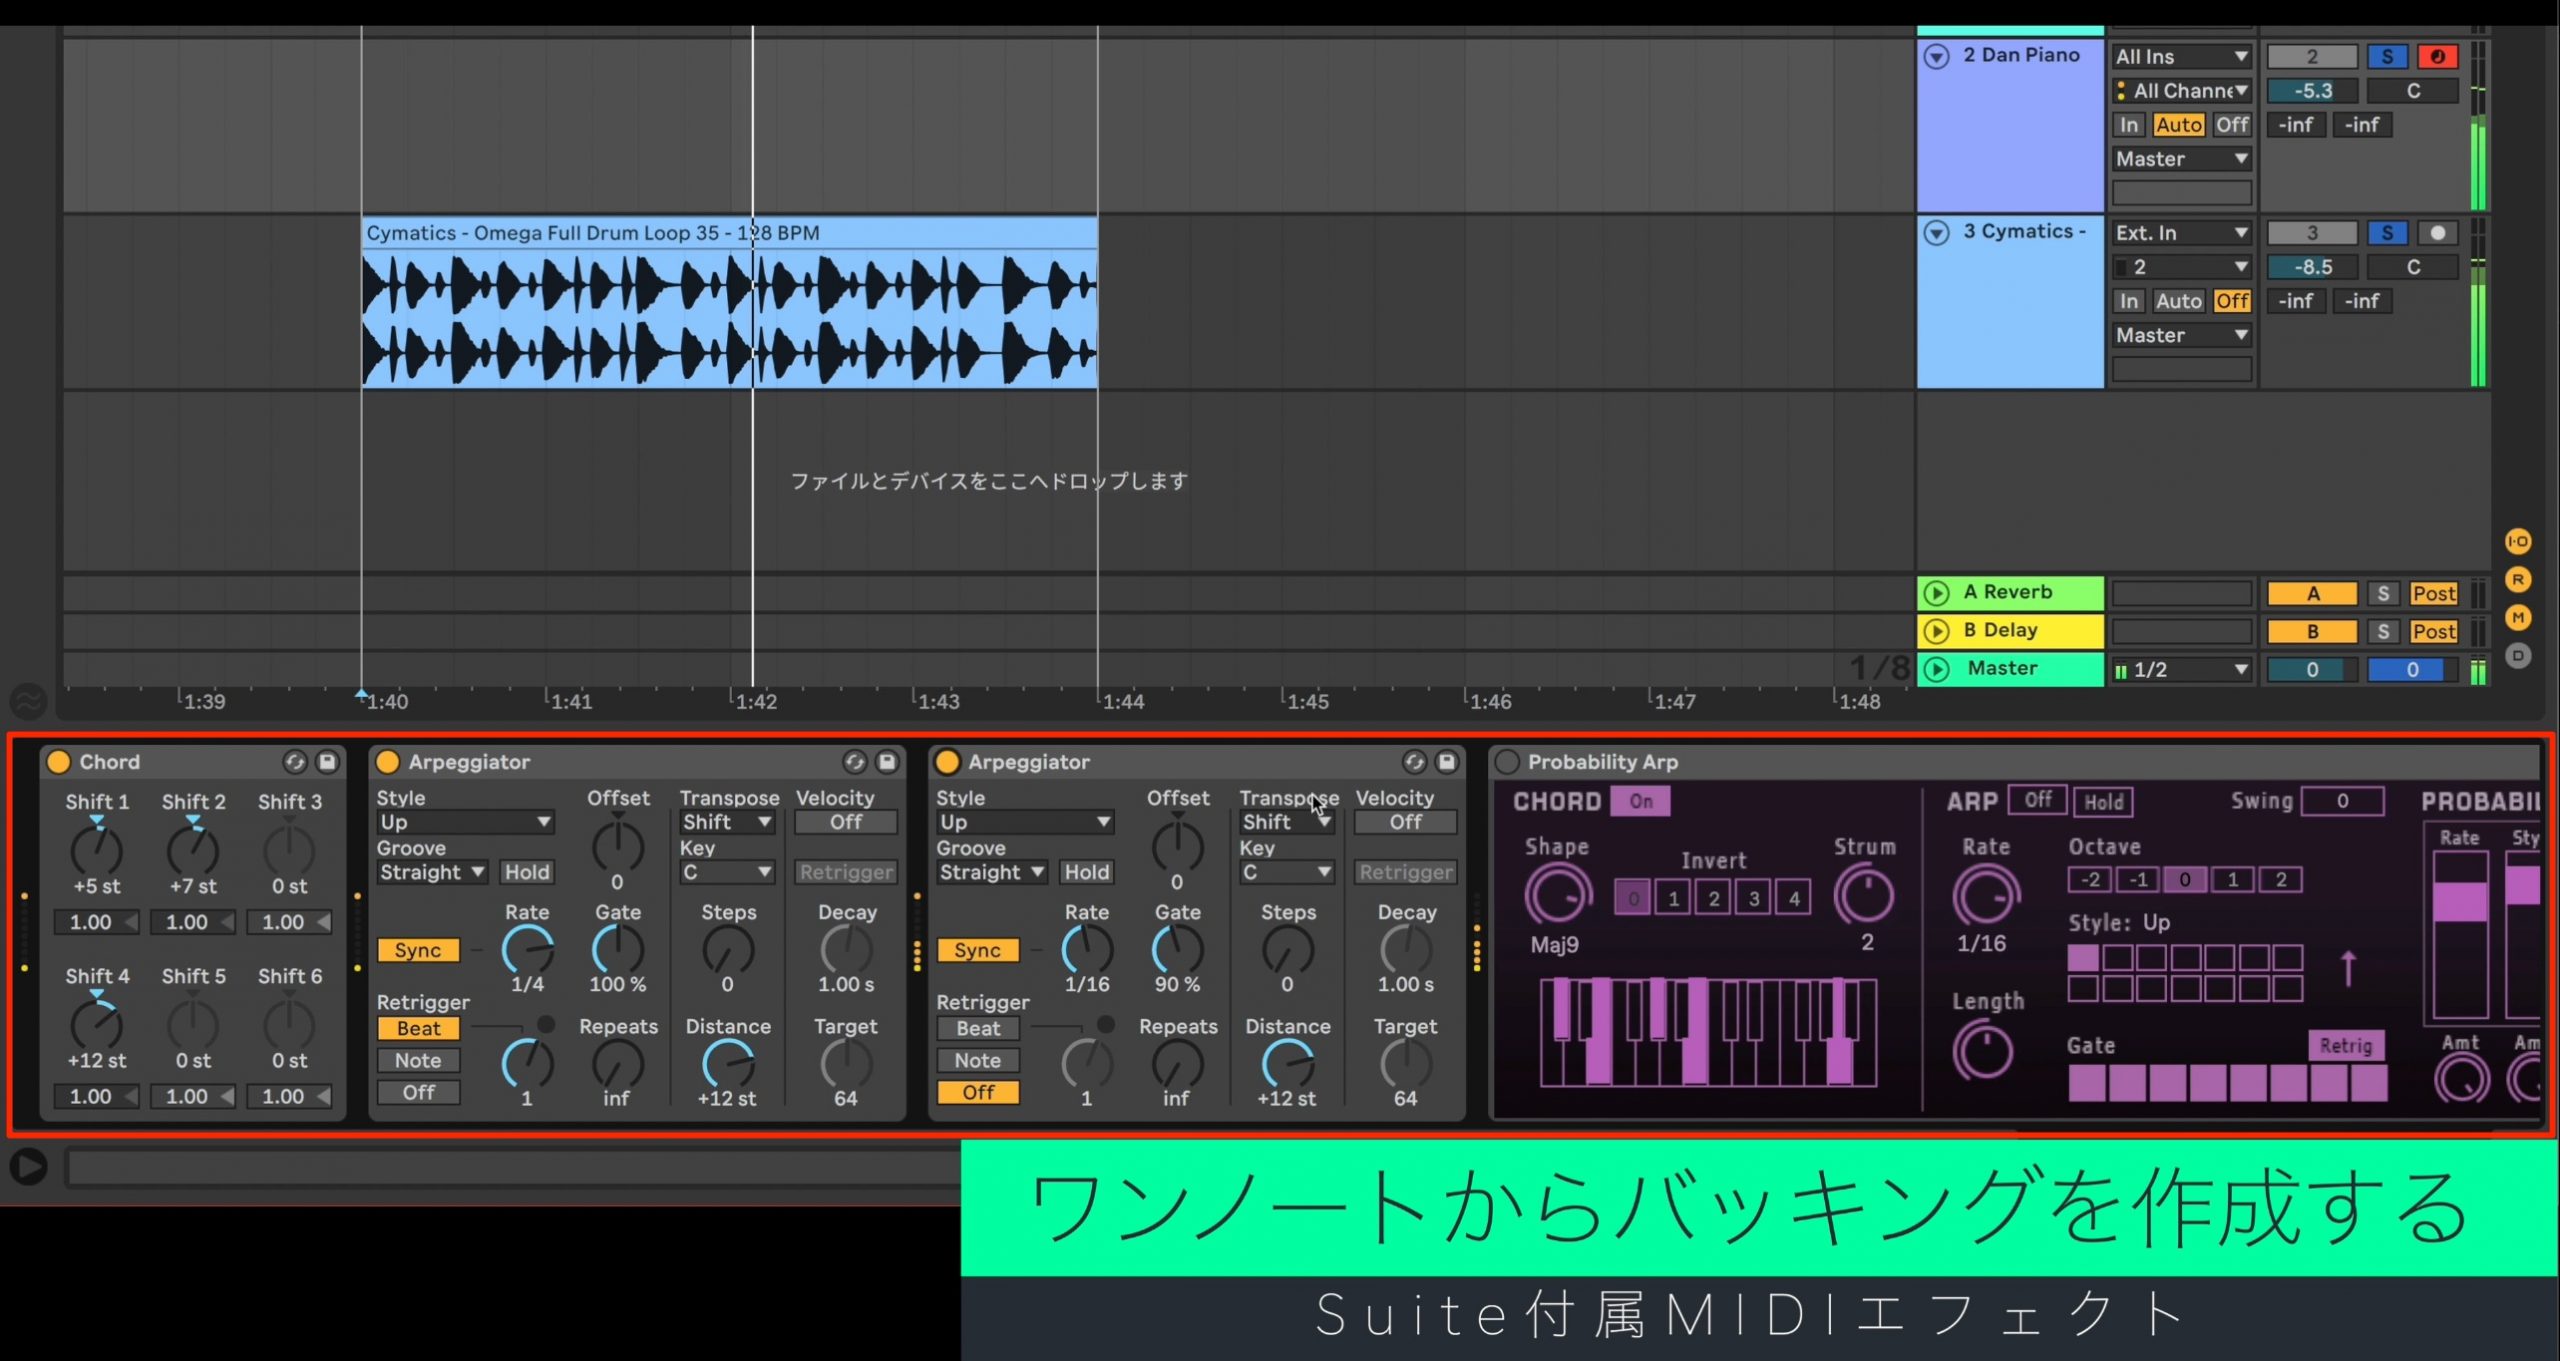Click the B Delay return track play icon
Image resolution: width=2560 pixels, height=1361 pixels.
1937,631
